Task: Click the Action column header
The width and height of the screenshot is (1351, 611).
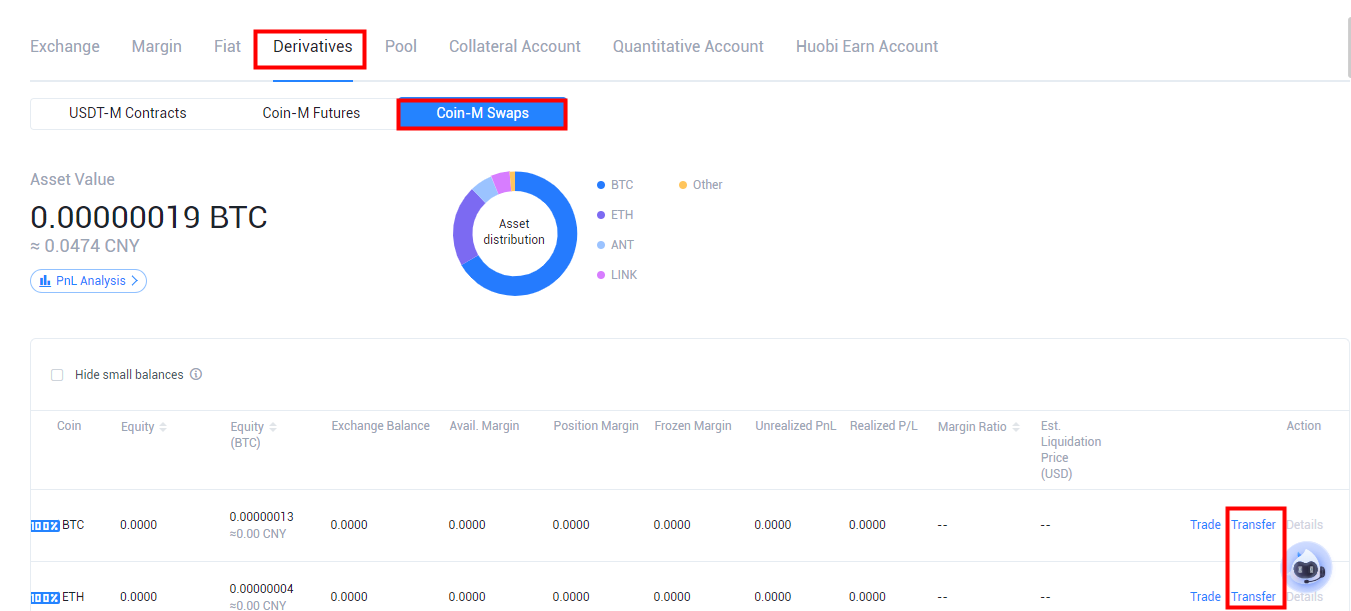Action: coord(1304,426)
